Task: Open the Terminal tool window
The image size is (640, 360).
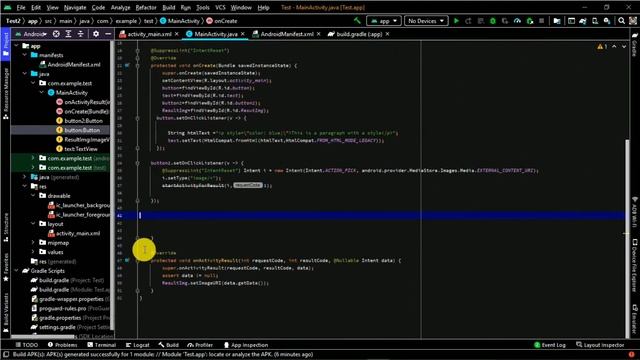Action: (102, 345)
